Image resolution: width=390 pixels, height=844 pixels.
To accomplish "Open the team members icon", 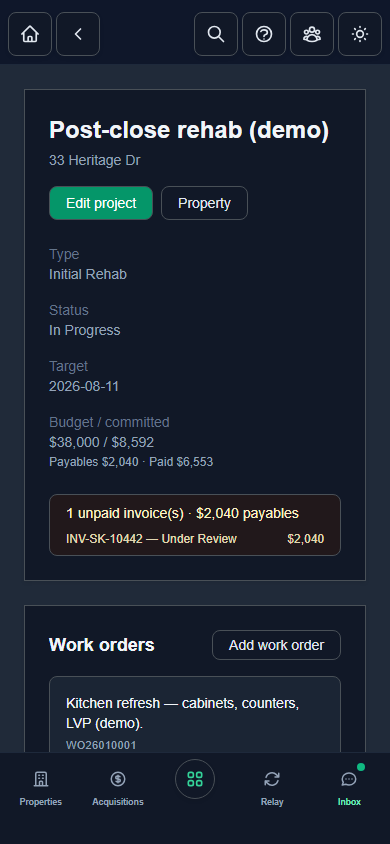I will pyautogui.click(x=312, y=34).
